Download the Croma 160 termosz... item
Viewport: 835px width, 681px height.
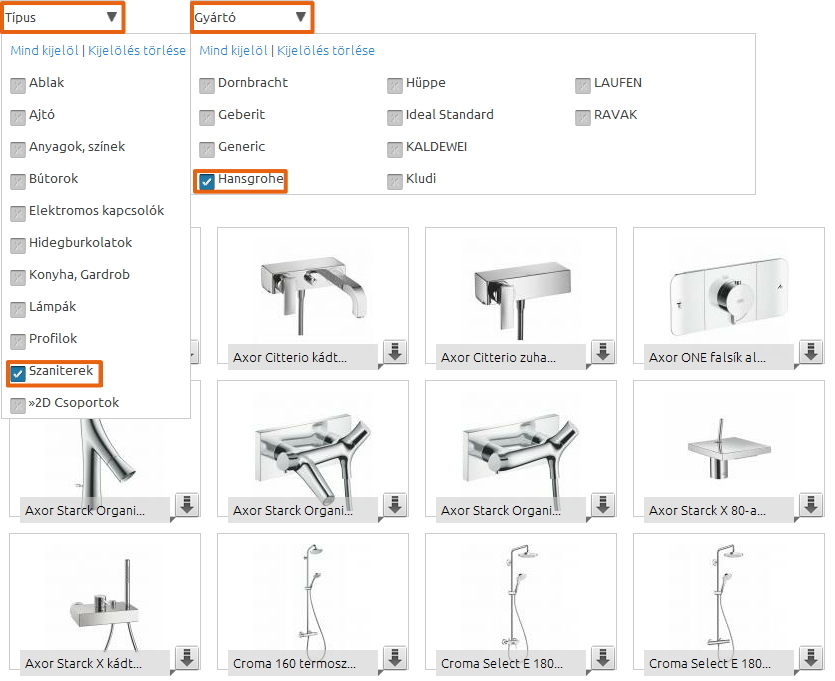pyautogui.click(x=395, y=658)
